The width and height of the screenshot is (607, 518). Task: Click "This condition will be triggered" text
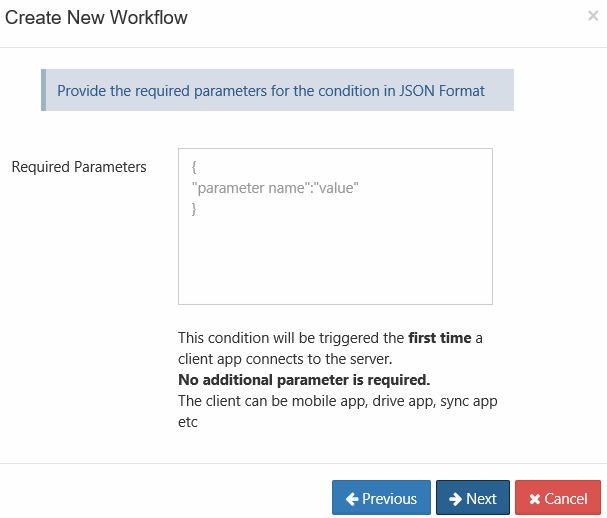[290, 338]
